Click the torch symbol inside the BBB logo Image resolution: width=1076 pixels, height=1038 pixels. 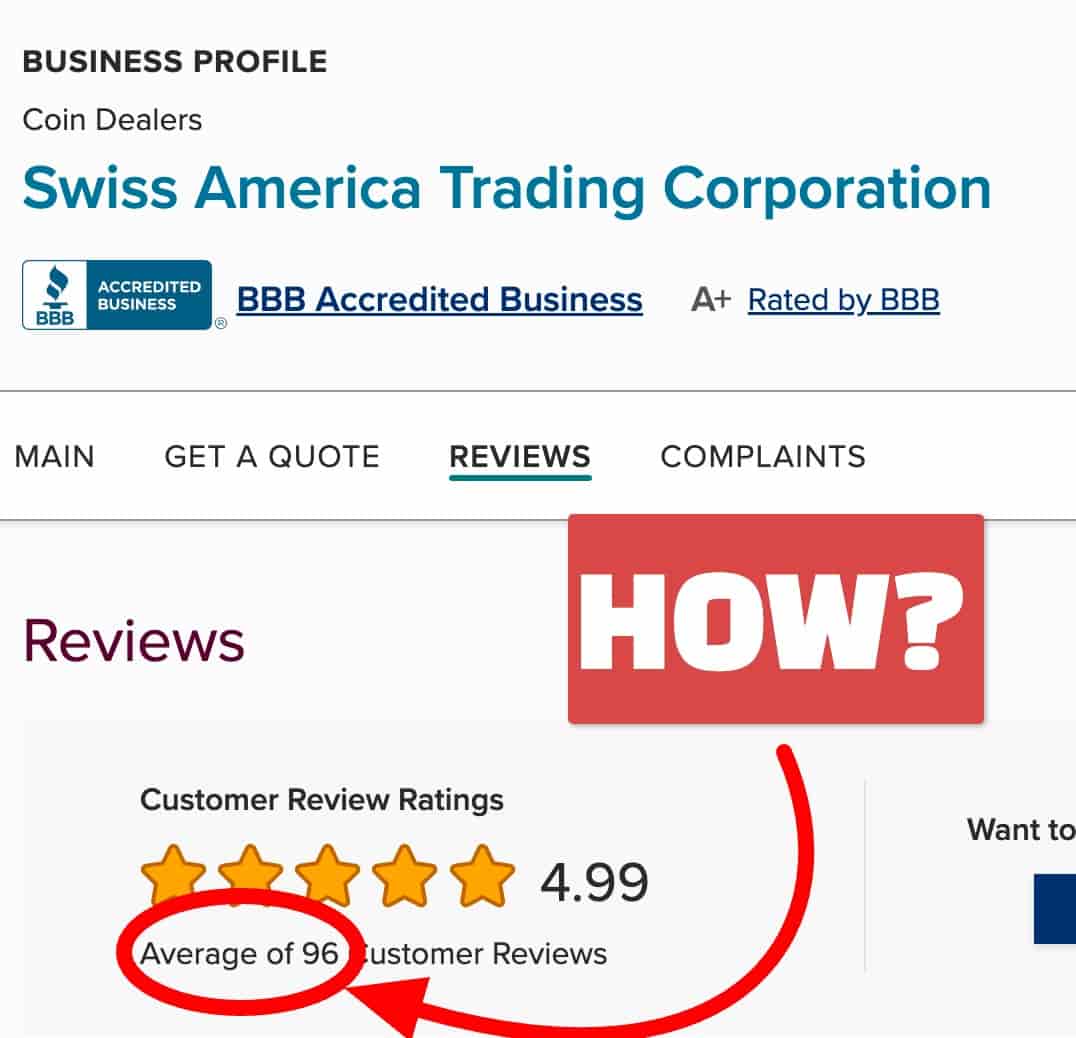[57, 286]
